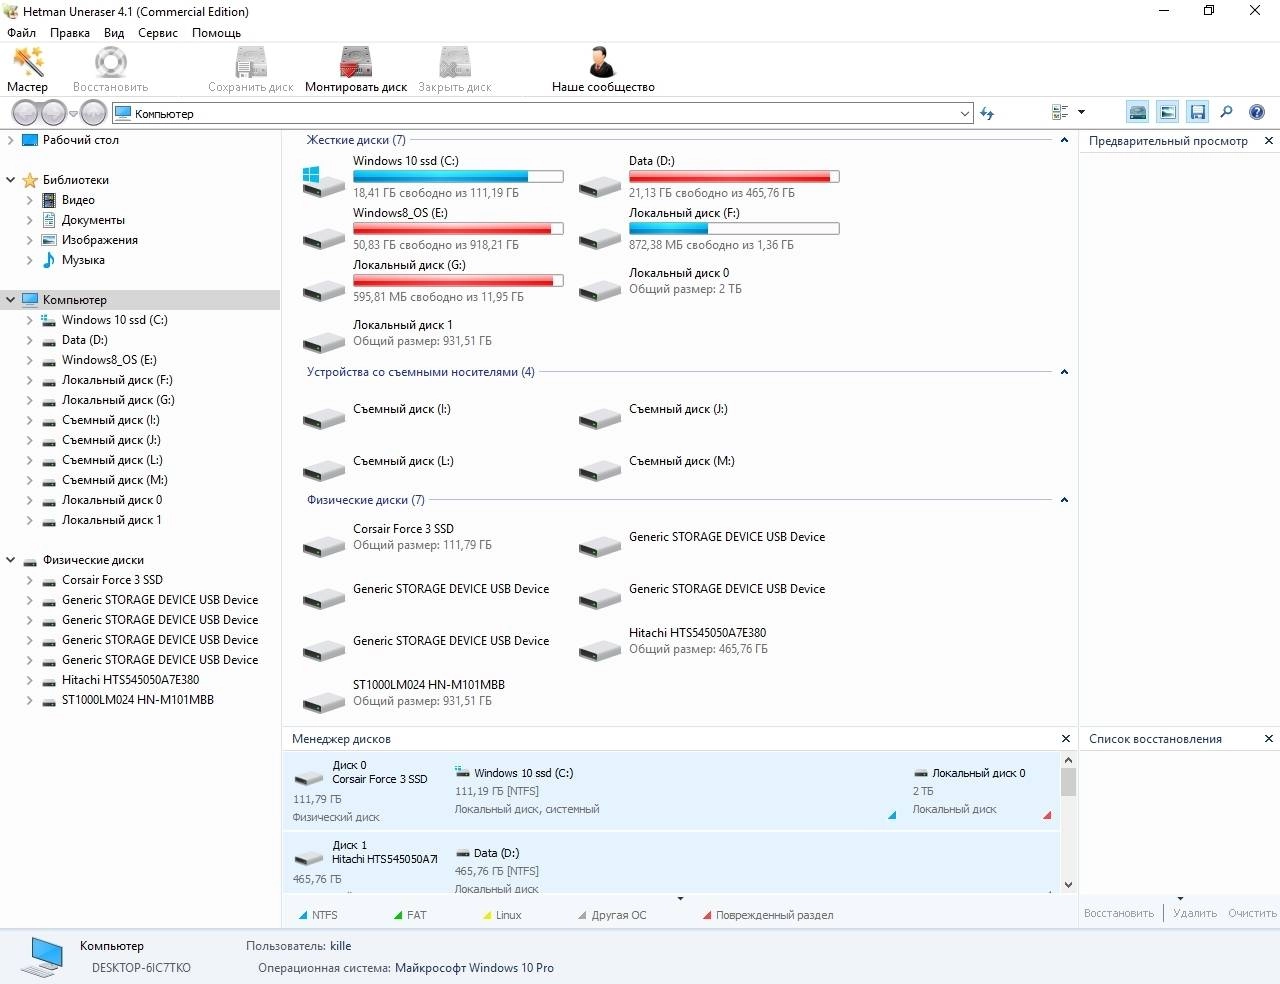
Task: Select Локальный диск 0 partition in disk manager
Action: tap(981, 790)
